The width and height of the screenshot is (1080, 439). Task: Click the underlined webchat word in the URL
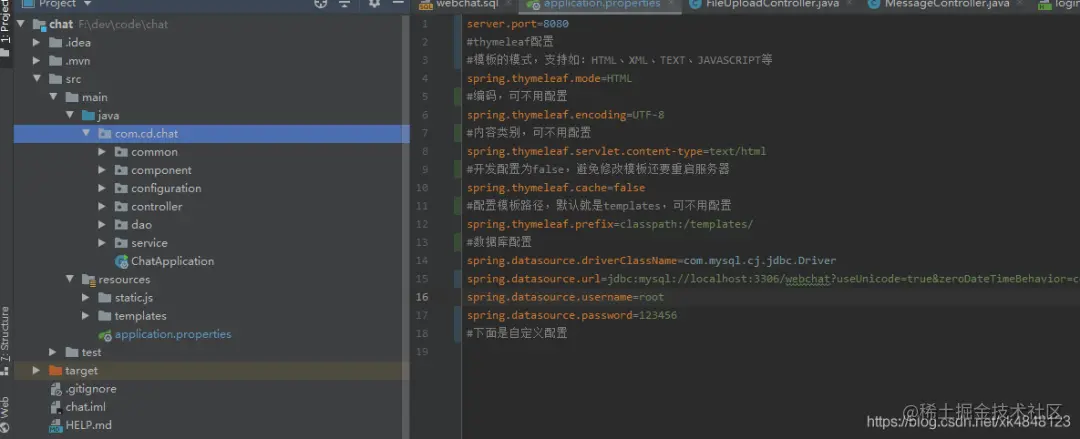807,279
